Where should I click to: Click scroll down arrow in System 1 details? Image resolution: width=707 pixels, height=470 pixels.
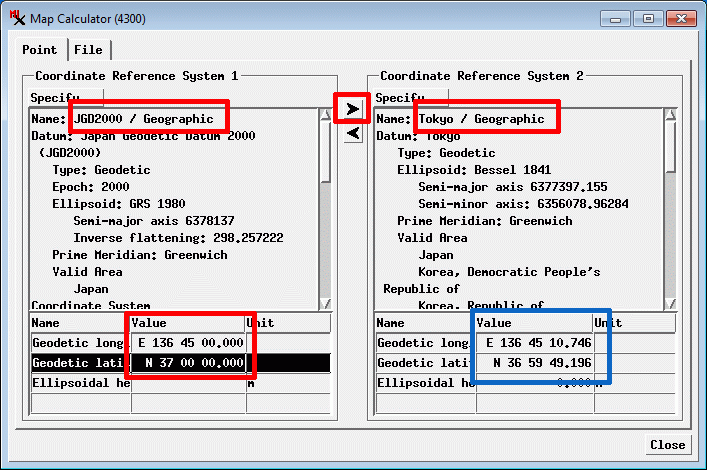(x=326, y=304)
